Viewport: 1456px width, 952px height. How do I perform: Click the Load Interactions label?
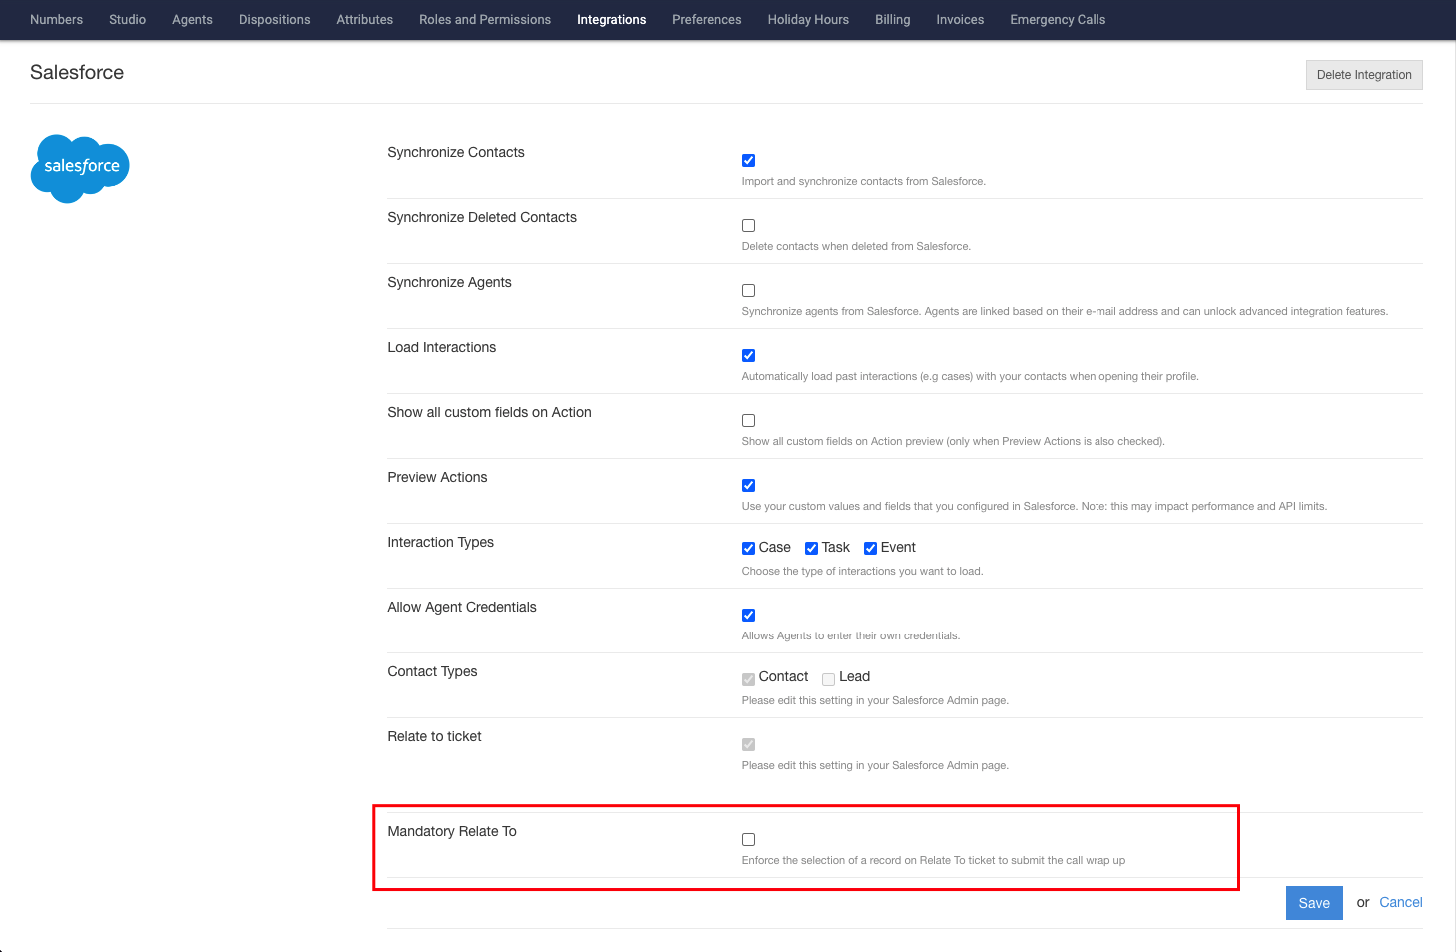coord(441,347)
